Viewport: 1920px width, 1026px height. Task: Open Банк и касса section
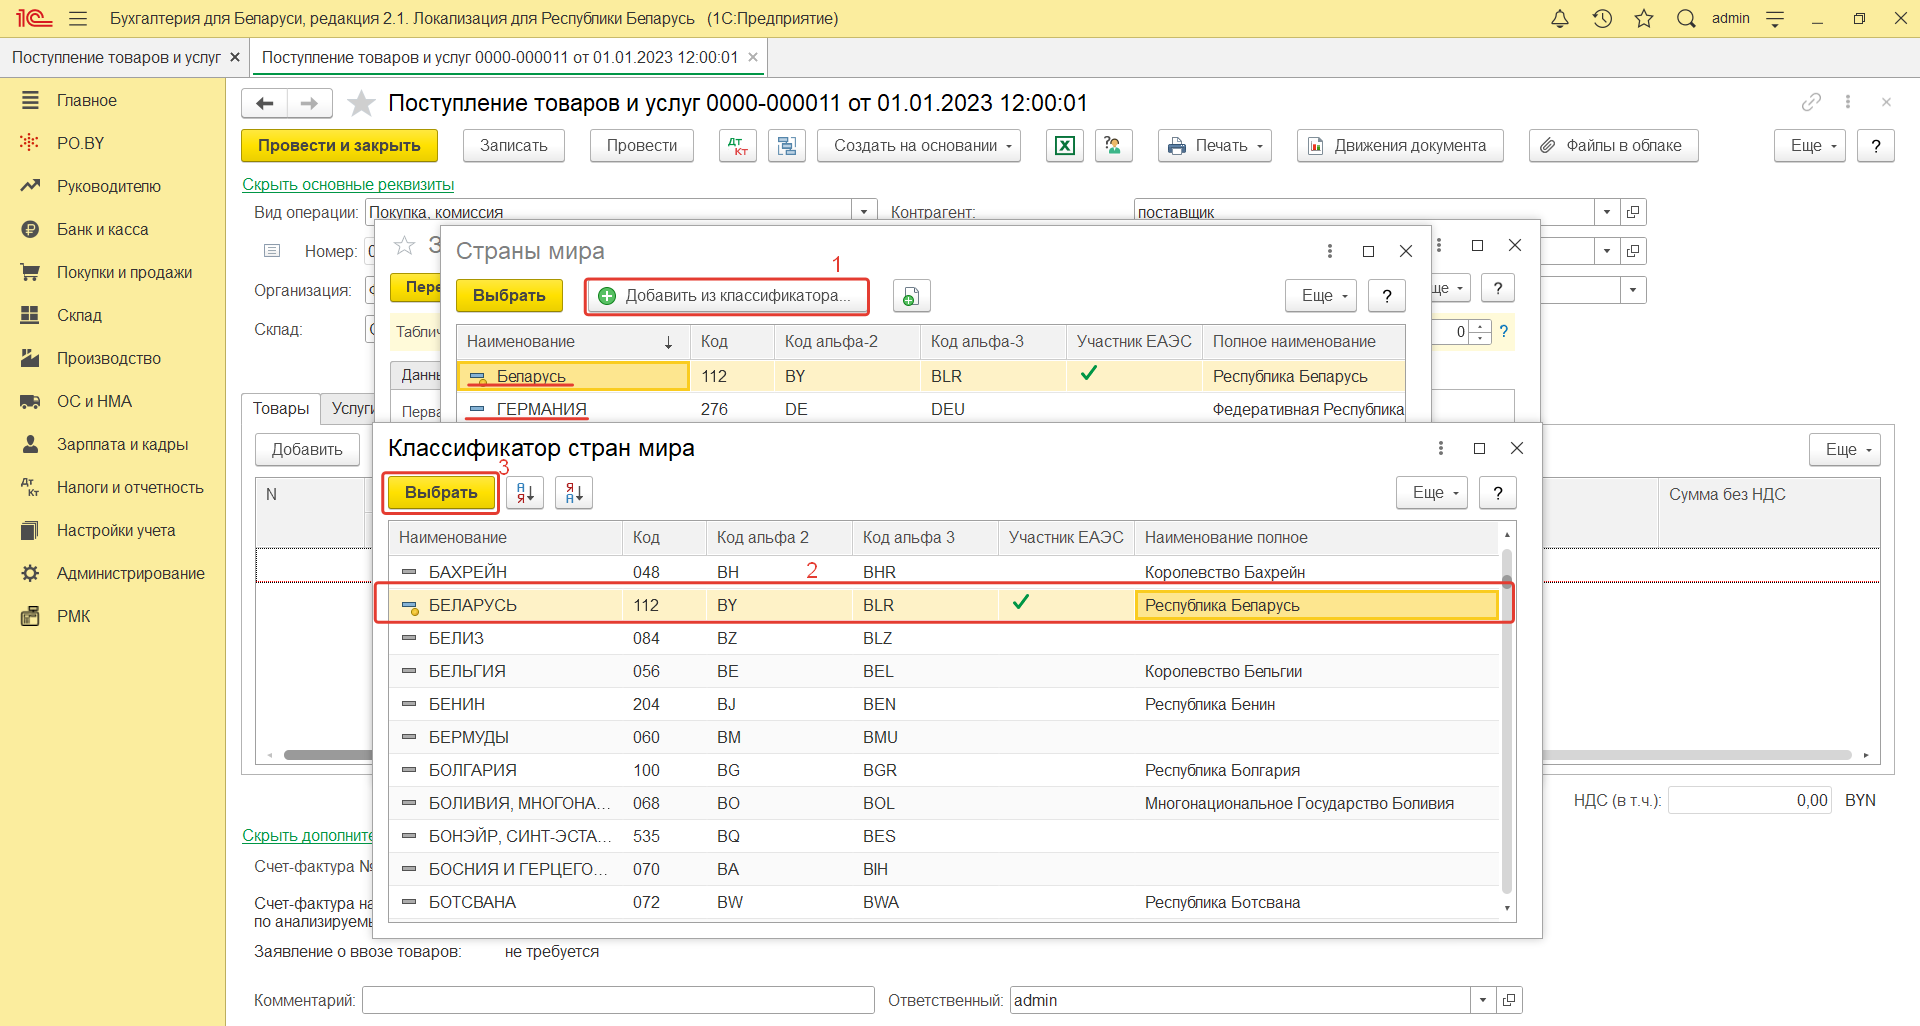coord(102,230)
